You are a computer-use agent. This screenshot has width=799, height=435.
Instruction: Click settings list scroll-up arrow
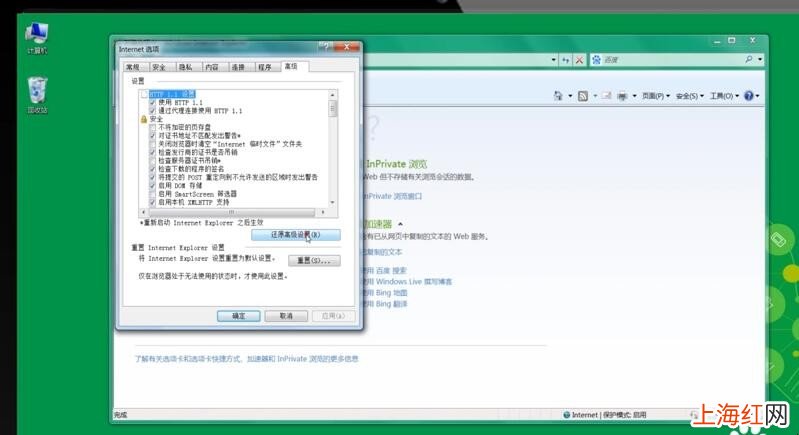(333, 95)
